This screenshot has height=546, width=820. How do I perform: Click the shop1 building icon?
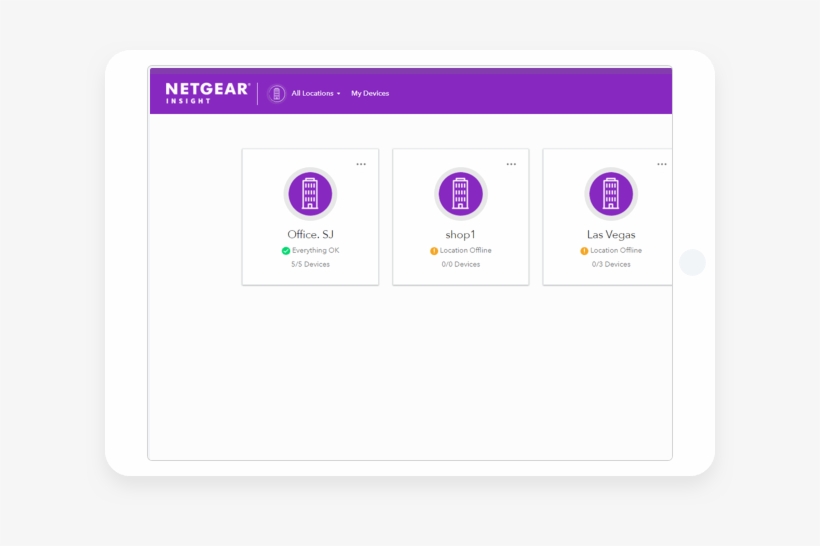(461, 194)
